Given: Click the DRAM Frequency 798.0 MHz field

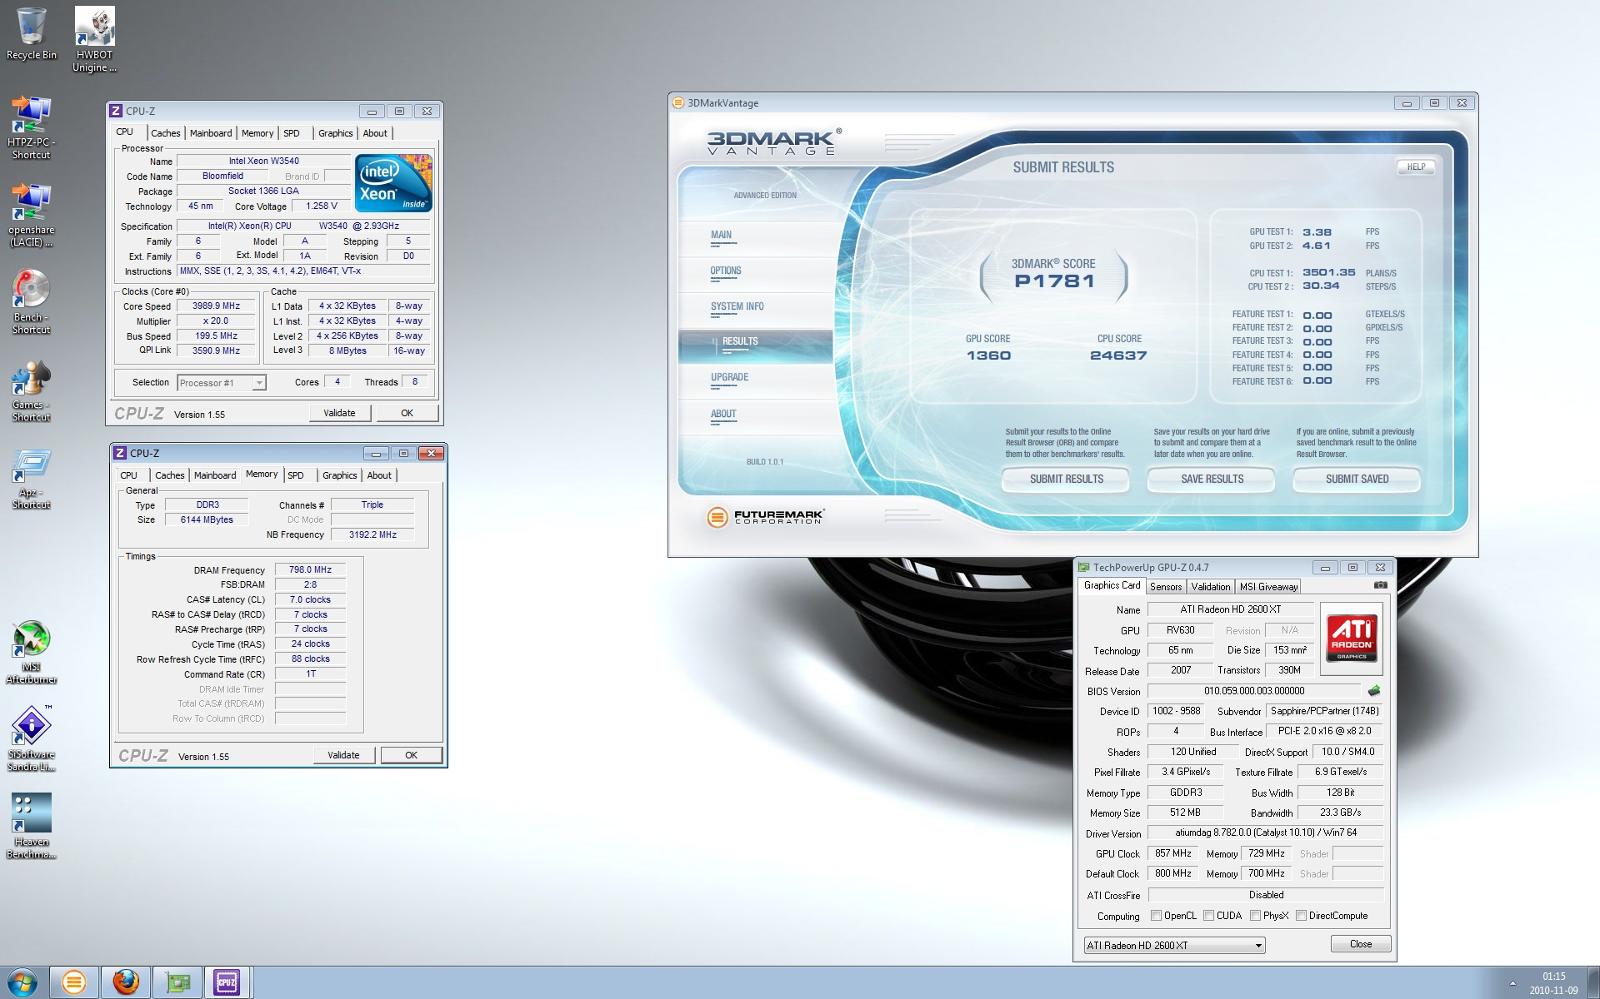Looking at the screenshot, I should tap(310, 570).
